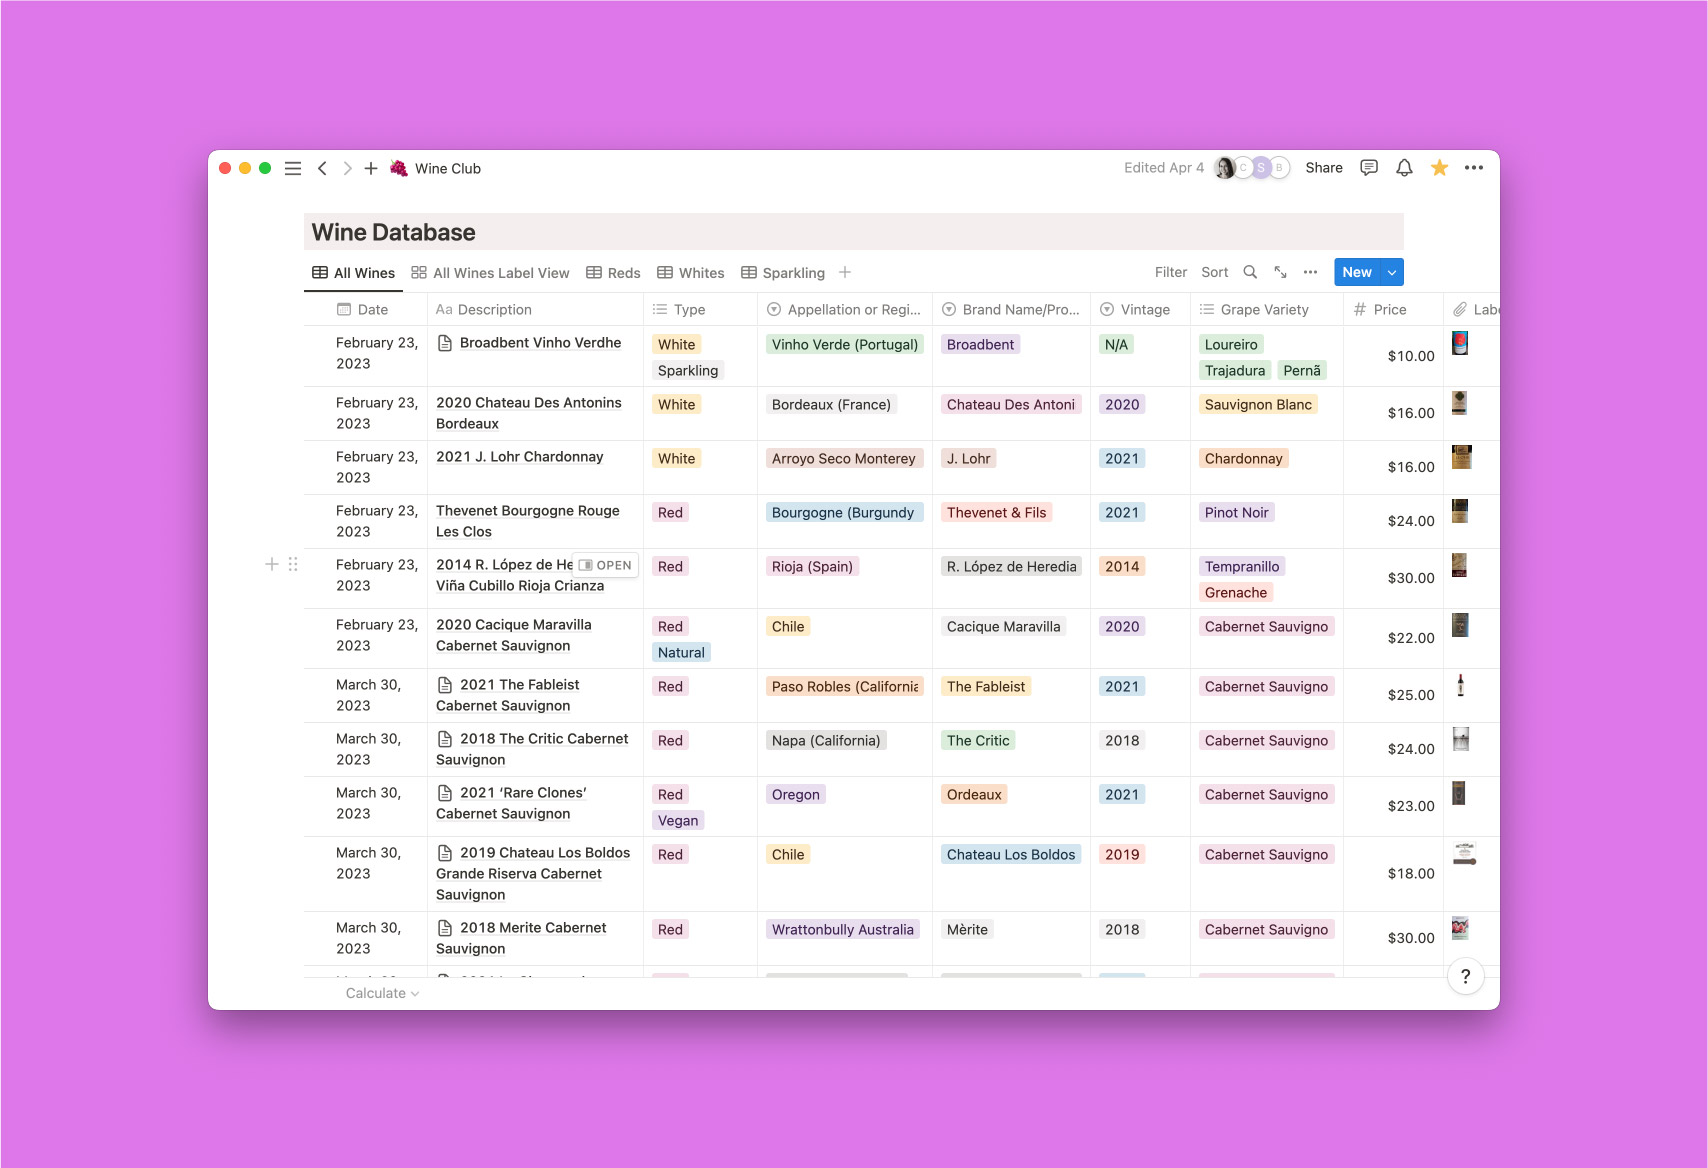Click the plus icon beside the hovered row
The image size is (1708, 1168).
[x=271, y=564]
